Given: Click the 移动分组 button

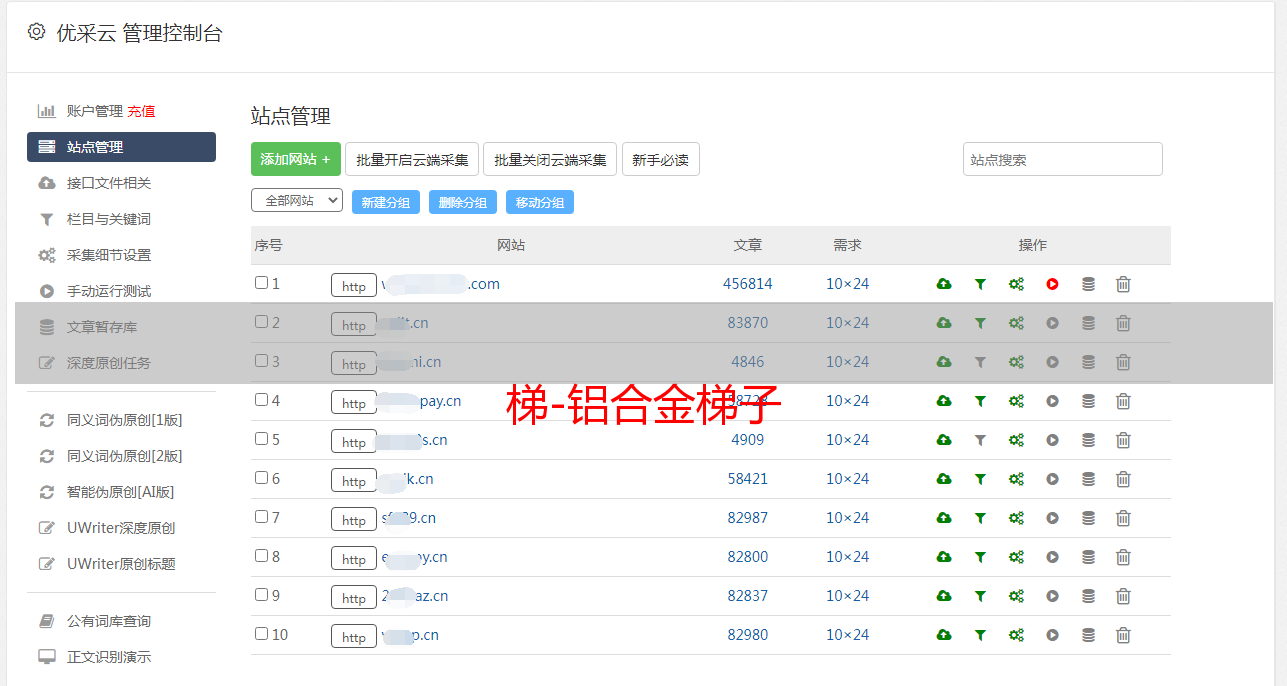Looking at the screenshot, I should [x=540, y=202].
